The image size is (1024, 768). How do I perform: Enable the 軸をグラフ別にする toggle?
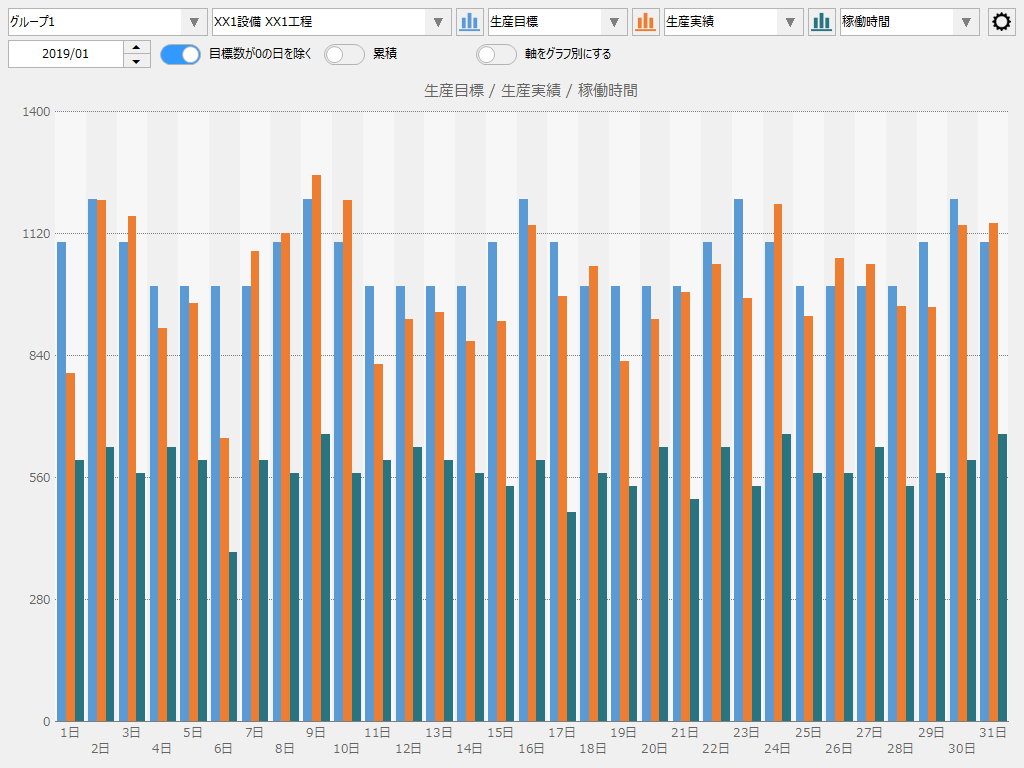click(x=496, y=54)
